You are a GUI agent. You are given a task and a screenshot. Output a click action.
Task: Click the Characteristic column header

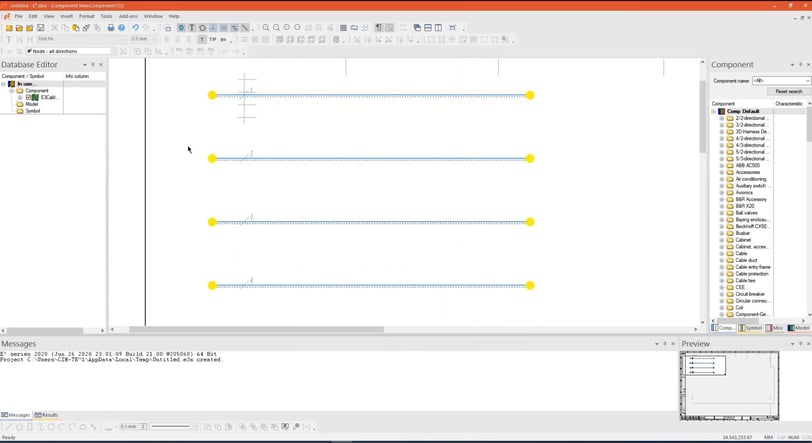790,104
